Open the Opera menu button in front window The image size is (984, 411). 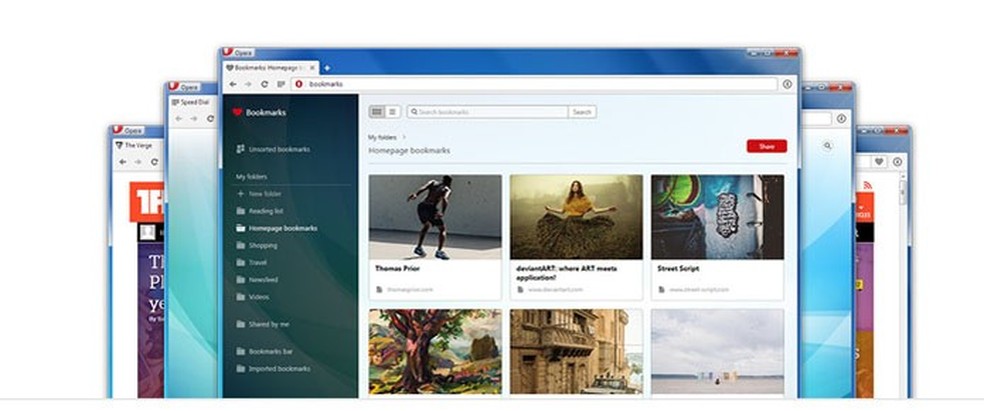pos(238,53)
